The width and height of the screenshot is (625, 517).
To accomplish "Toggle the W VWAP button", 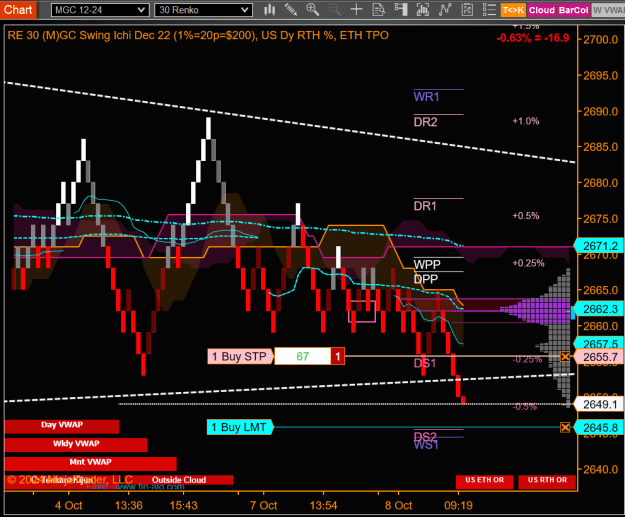I will point(608,10).
